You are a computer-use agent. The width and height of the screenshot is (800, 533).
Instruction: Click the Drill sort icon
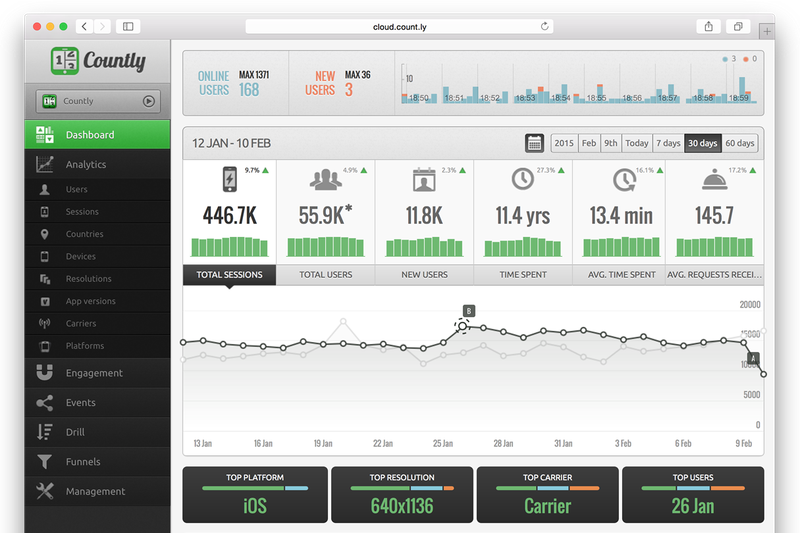(44, 432)
